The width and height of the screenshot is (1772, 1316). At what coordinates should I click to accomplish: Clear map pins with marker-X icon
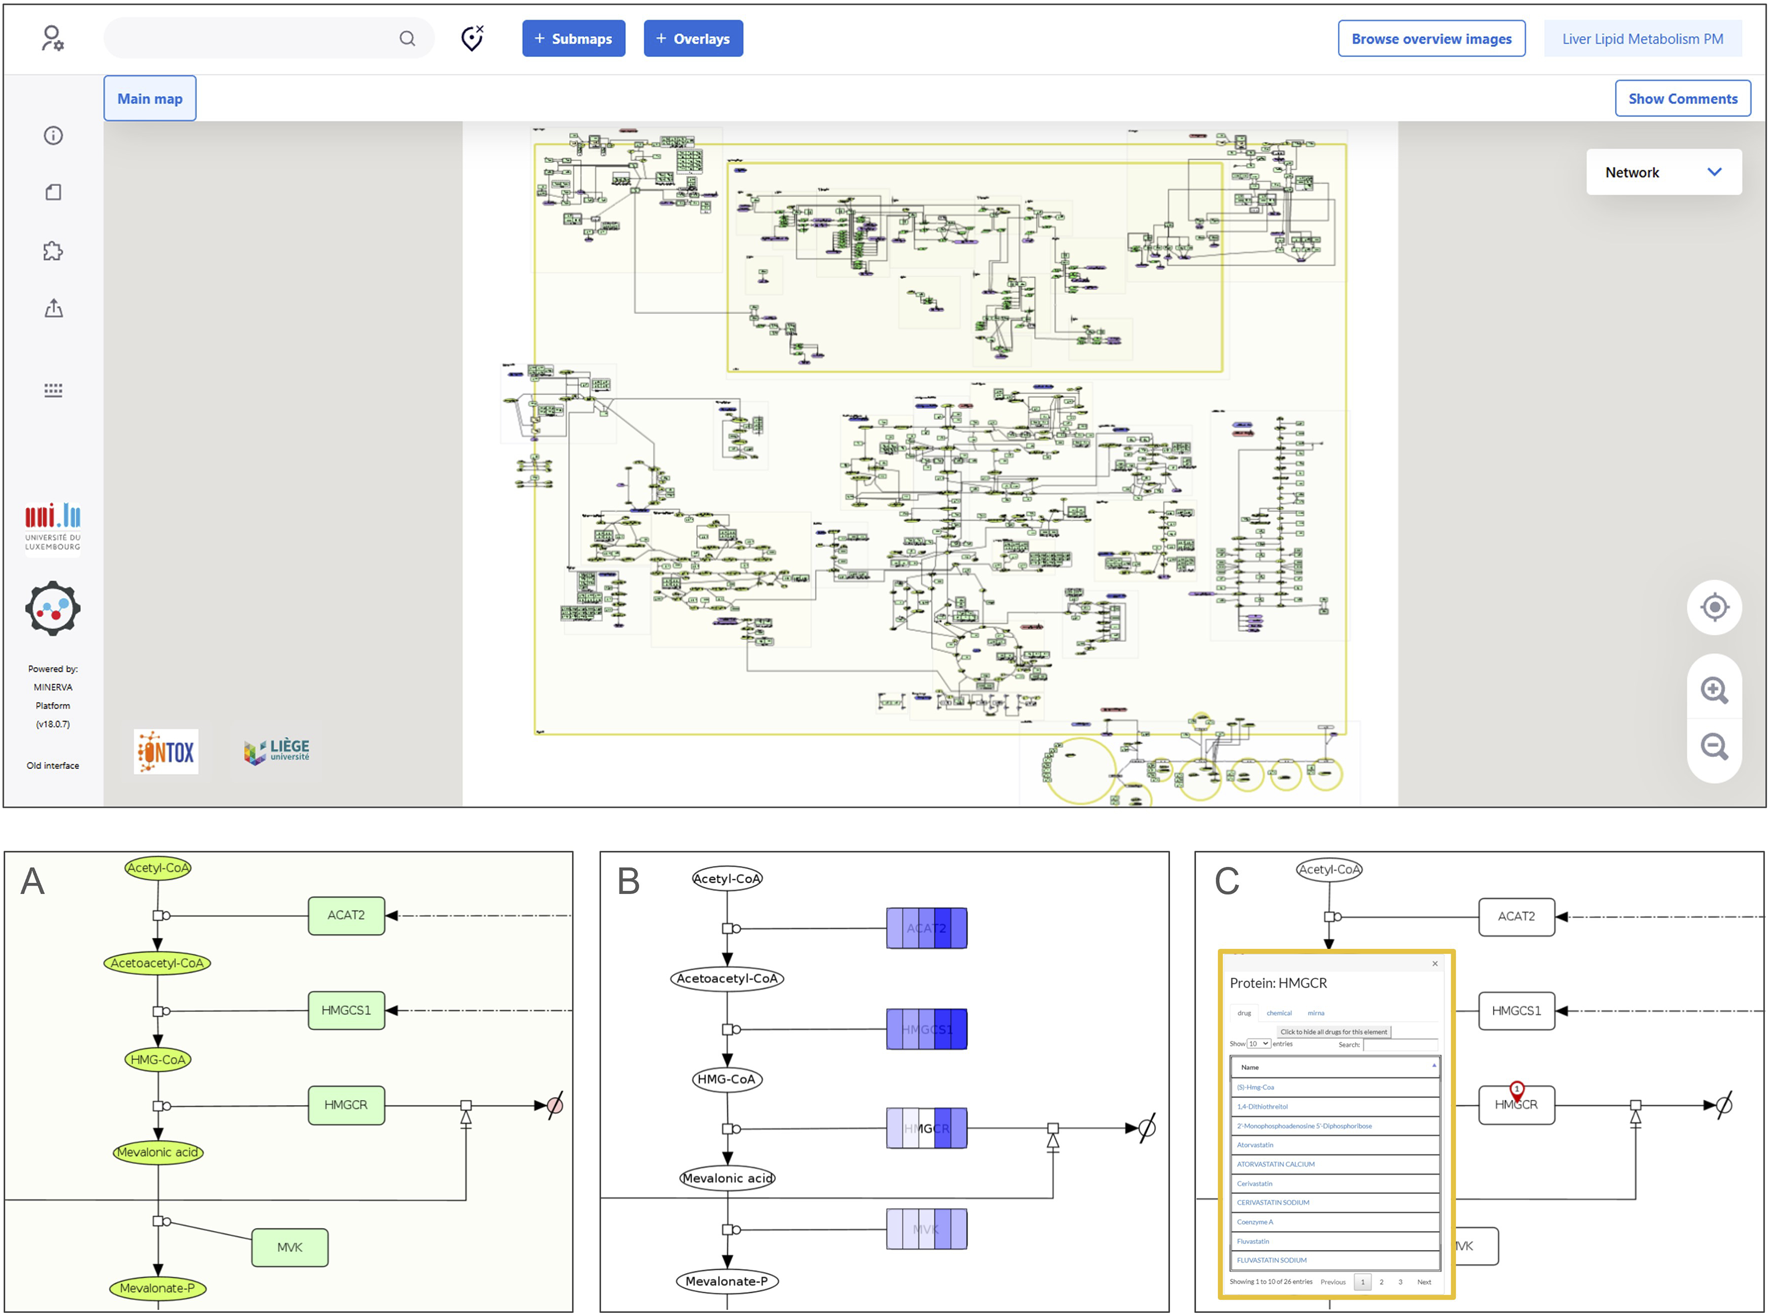(472, 38)
